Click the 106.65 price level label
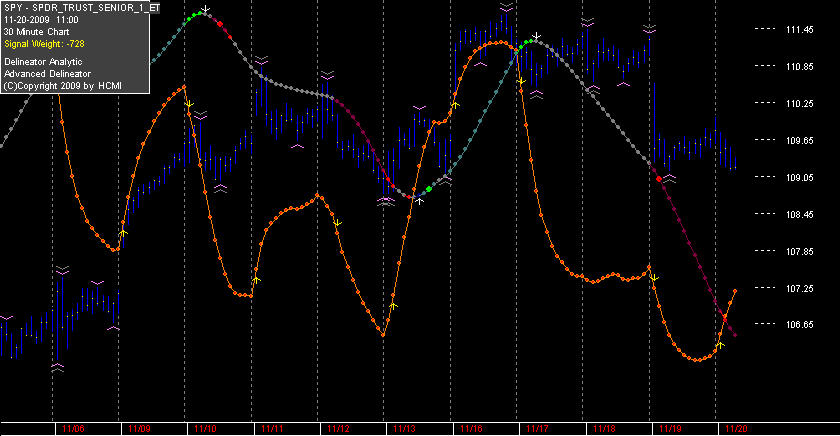840x436 pixels. pos(799,325)
